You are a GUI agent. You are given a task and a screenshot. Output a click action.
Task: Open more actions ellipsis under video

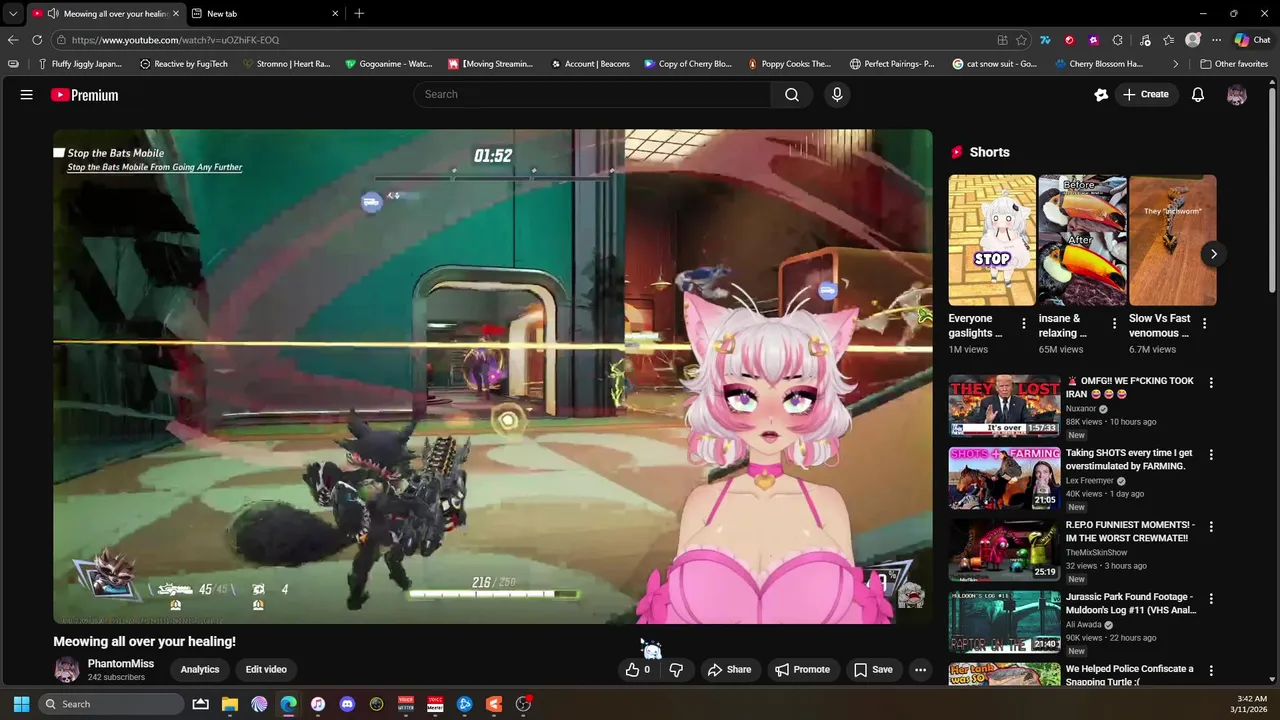click(x=921, y=670)
